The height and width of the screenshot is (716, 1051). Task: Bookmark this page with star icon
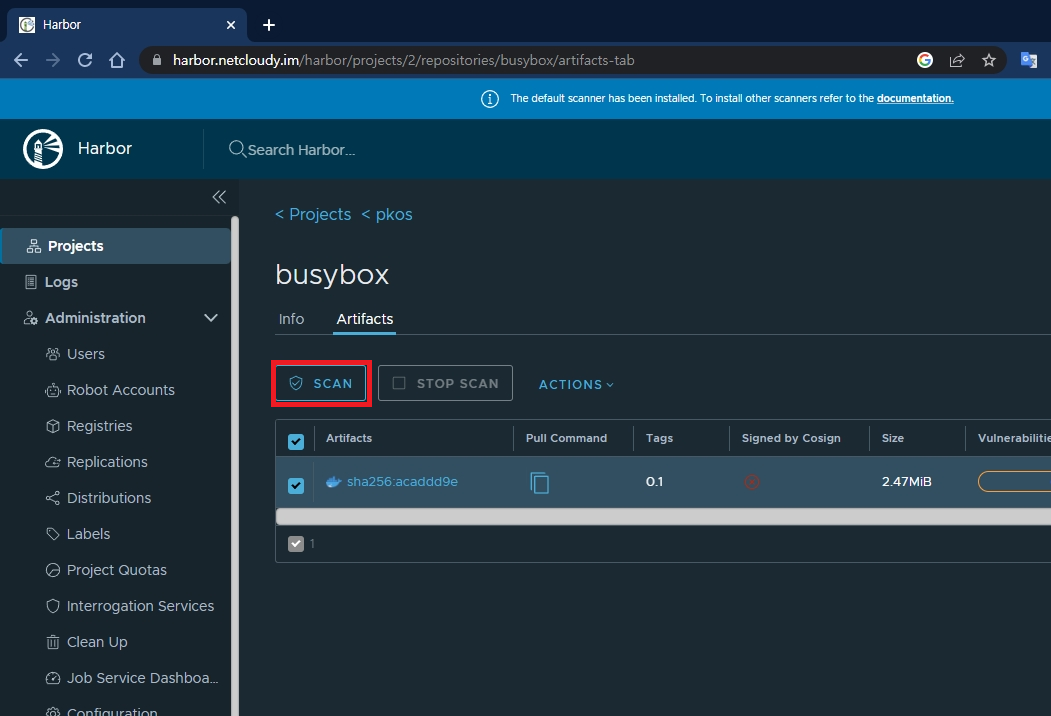[989, 60]
